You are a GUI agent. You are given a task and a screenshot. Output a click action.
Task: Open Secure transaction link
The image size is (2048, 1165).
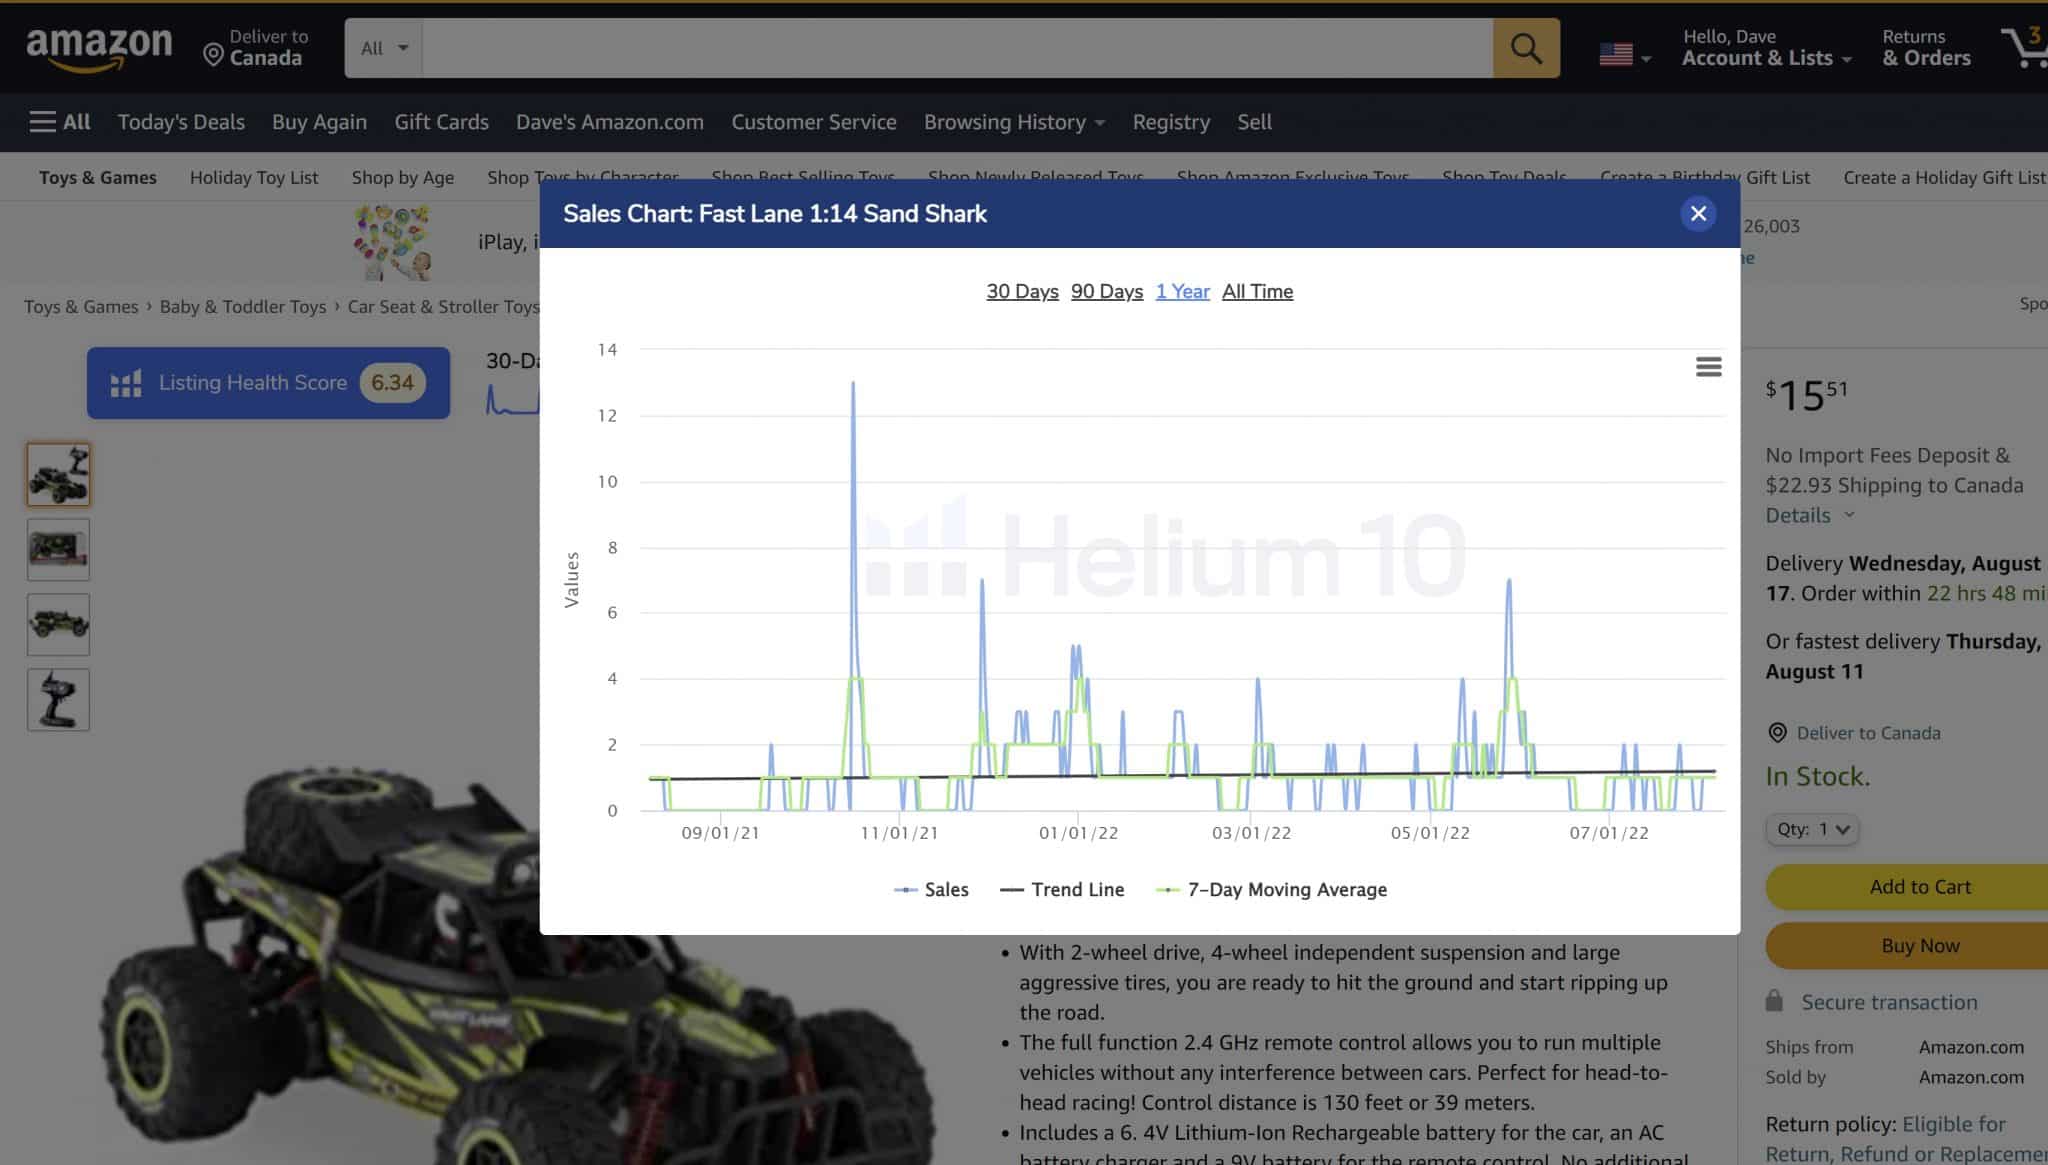(1889, 1002)
